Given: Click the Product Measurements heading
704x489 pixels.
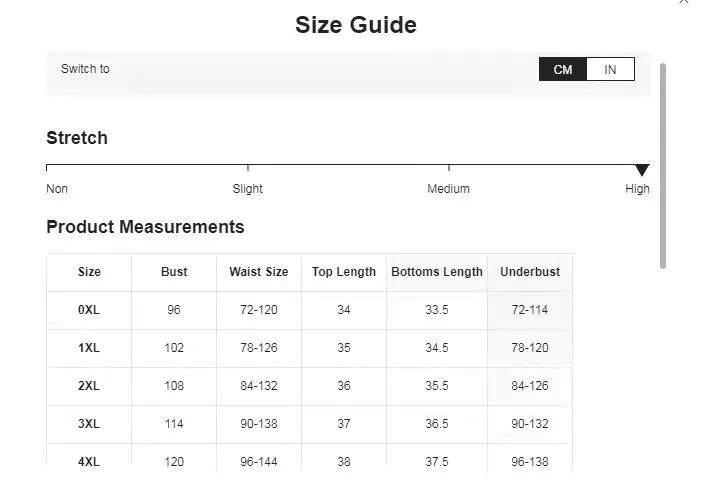Looking at the screenshot, I should pyautogui.click(x=145, y=227).
